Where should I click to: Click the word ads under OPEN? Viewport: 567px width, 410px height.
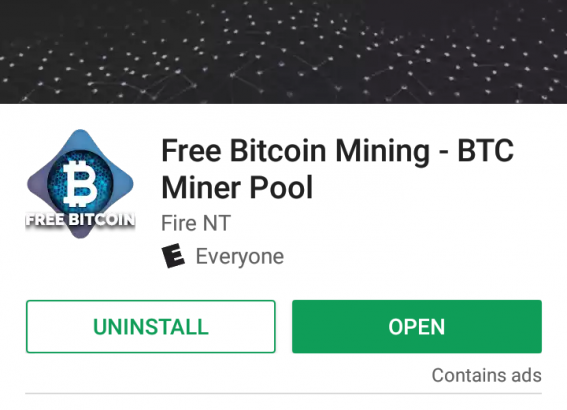point(526,375)
